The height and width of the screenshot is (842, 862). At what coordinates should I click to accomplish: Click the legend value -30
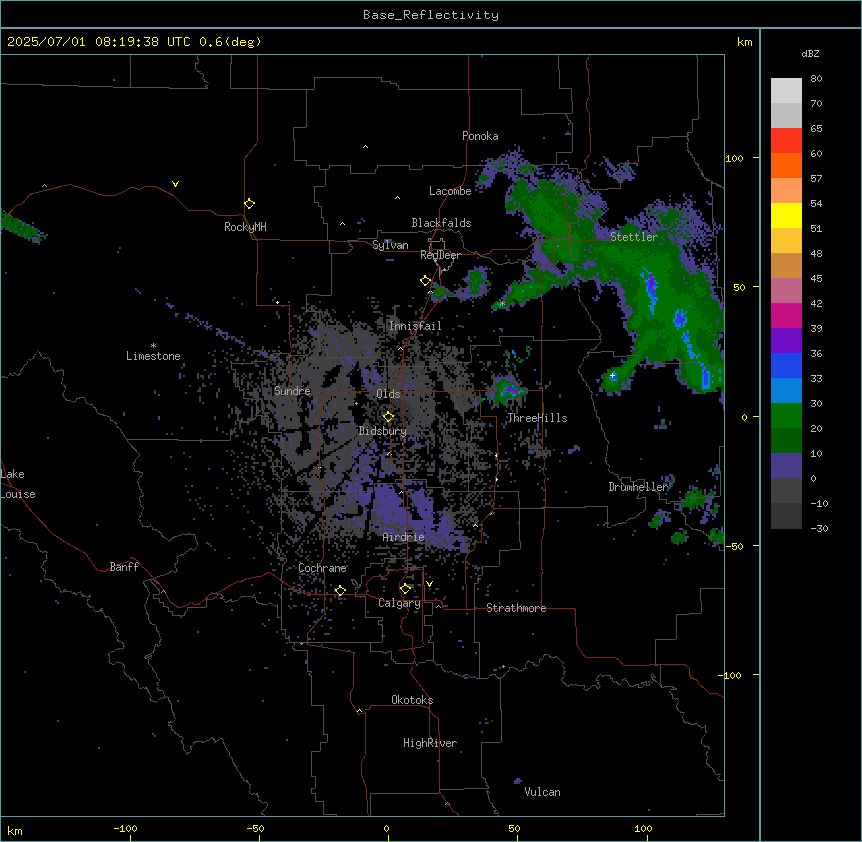tap(819, 529)
